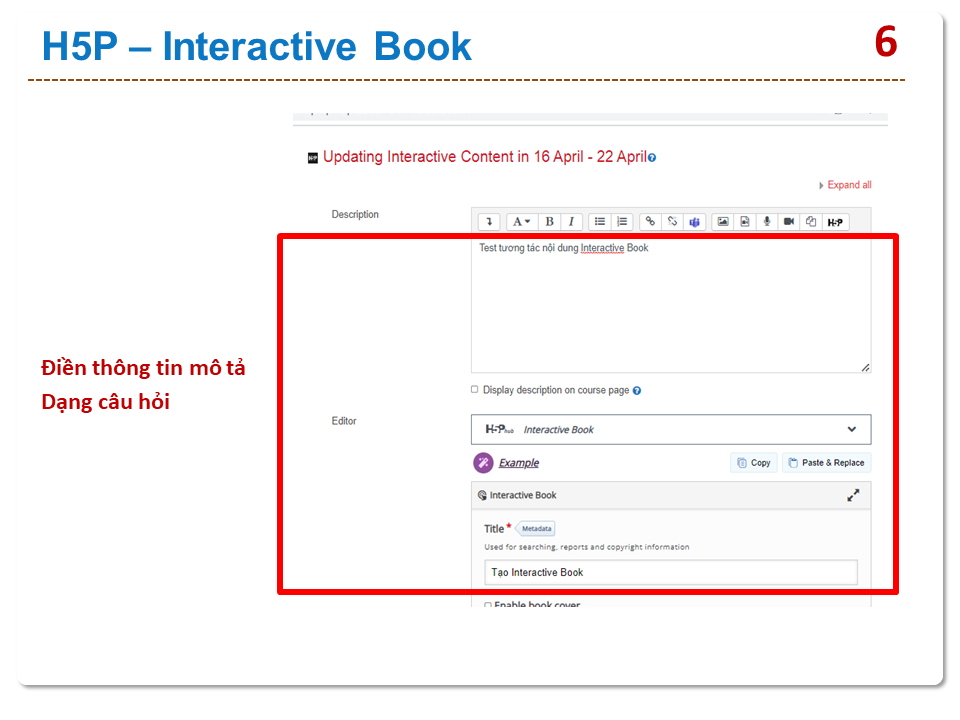Enable Display description on course page
Image resolution: width=960 pixels, height=720 pixels.
[x=475, y=390]
